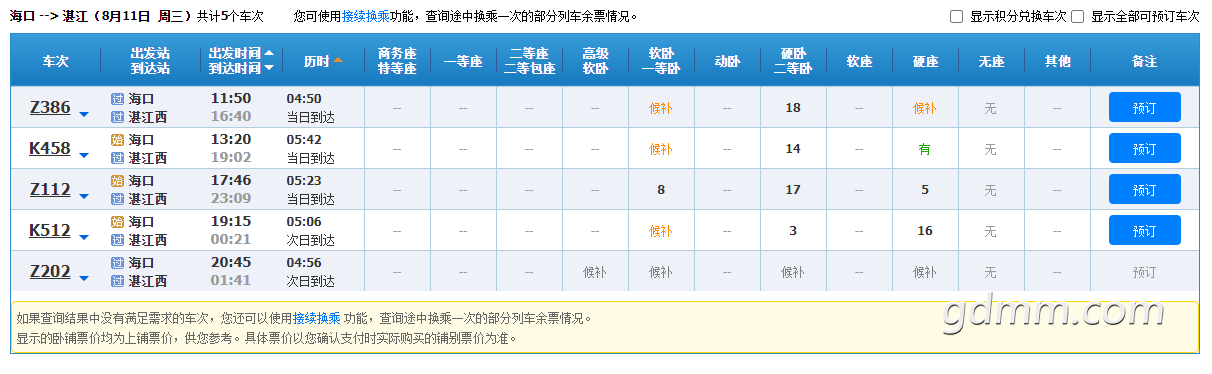Click Z386 无座 cell showing 无
This screenshot has width=1212, height=374.
coord(990,108)
